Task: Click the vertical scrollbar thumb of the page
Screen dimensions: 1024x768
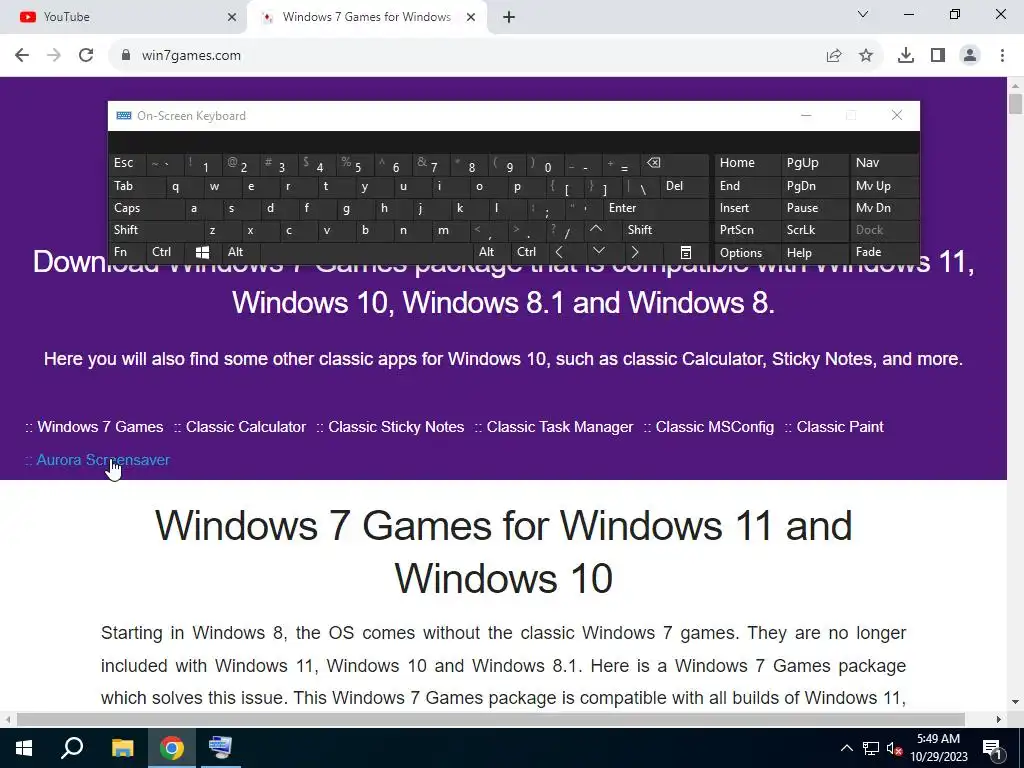Action: click(x=1015, y=104)
